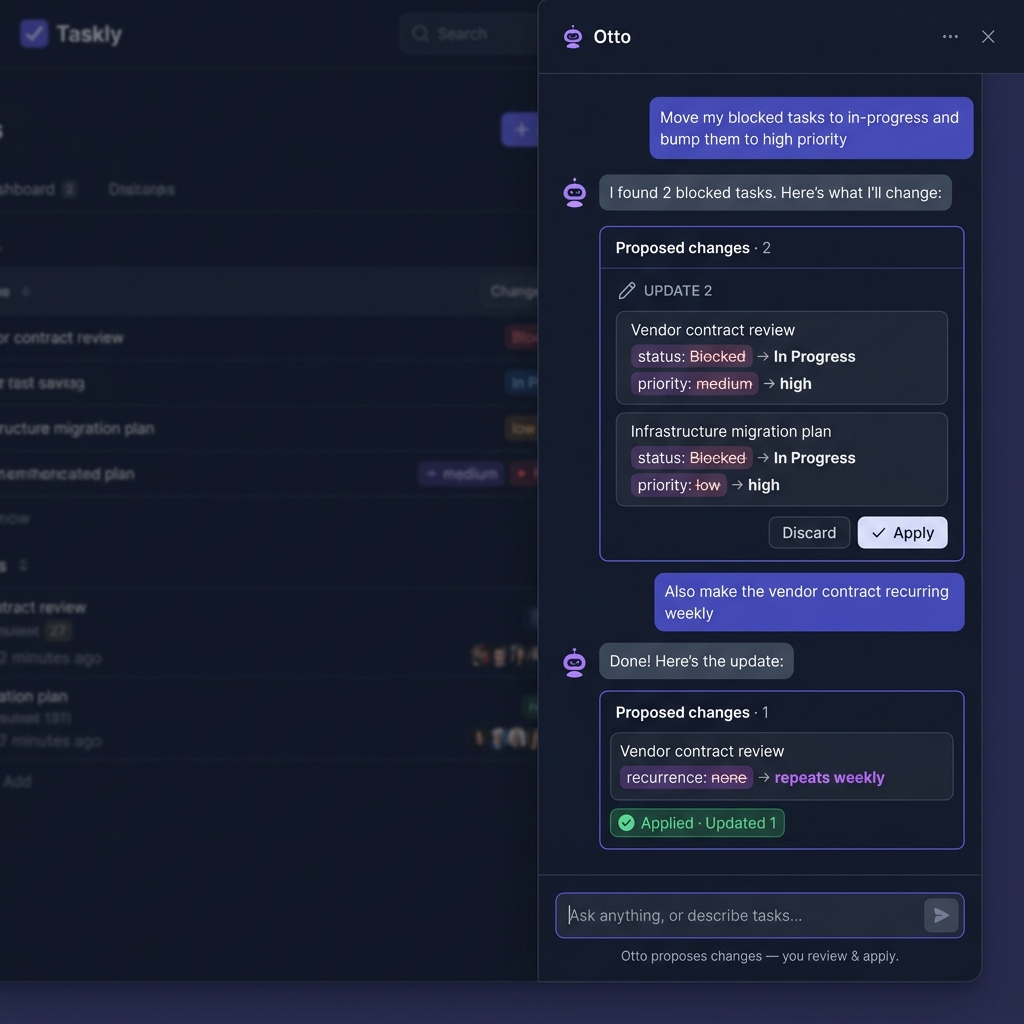Click the Taskly logo checkmark icon
This screenshot has width=1024, height=1024.
34,33
